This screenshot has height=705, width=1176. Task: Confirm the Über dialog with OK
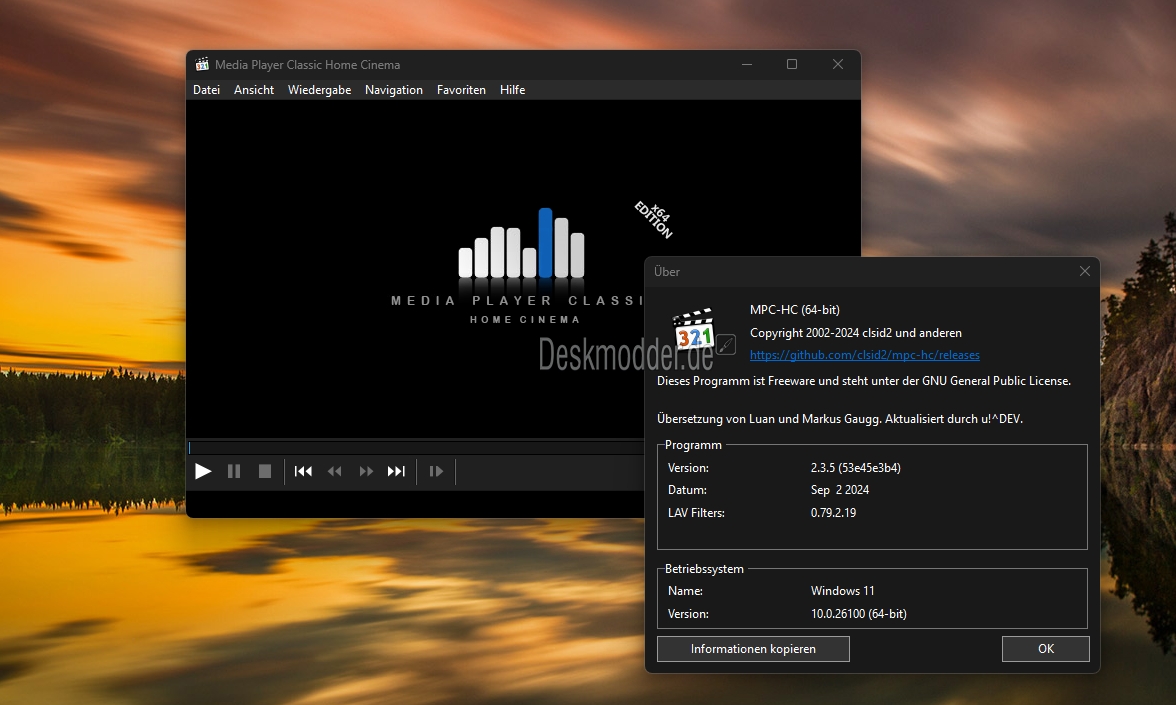pos(1046,649)
